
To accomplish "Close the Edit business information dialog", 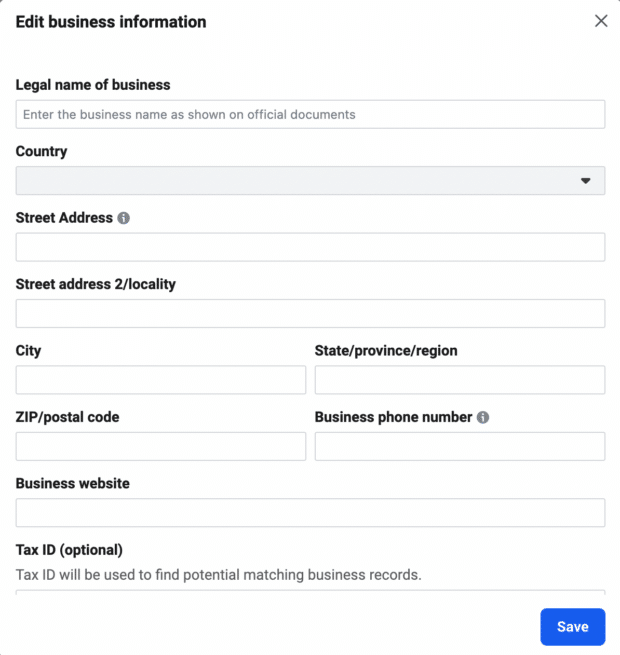I will 601,21.
